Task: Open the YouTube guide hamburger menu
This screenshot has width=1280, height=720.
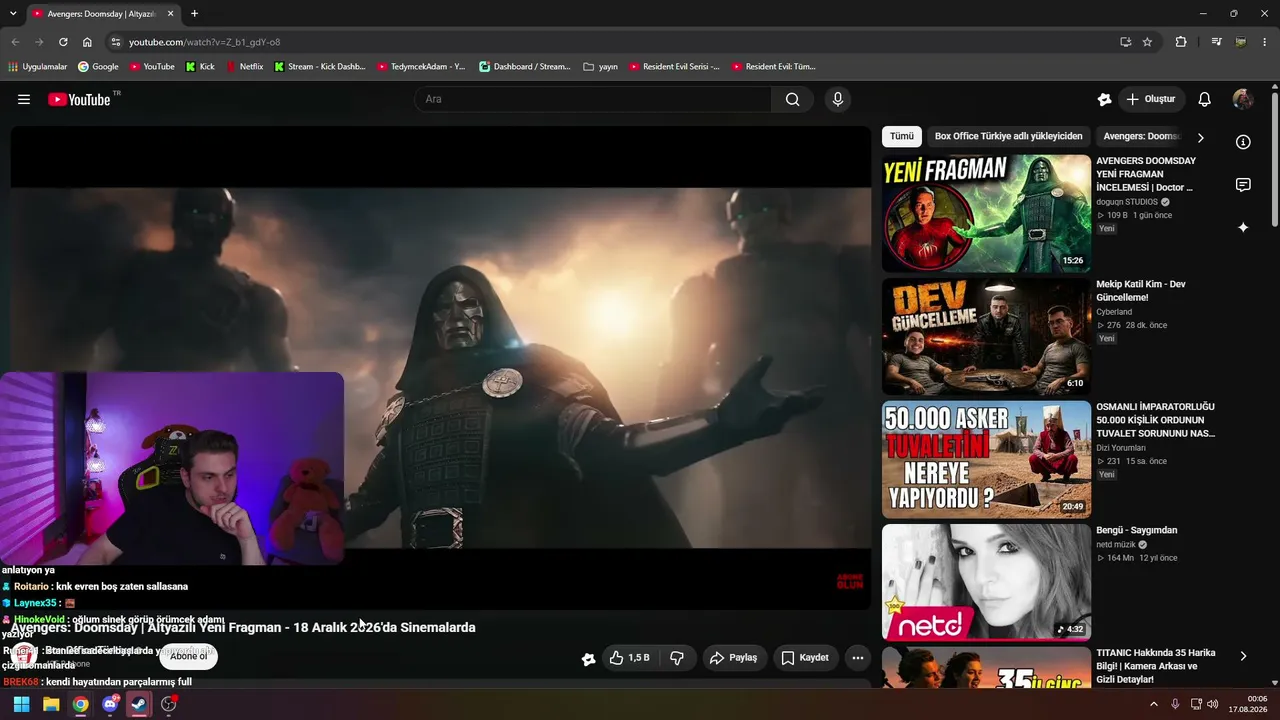Action: pos(24,99)
